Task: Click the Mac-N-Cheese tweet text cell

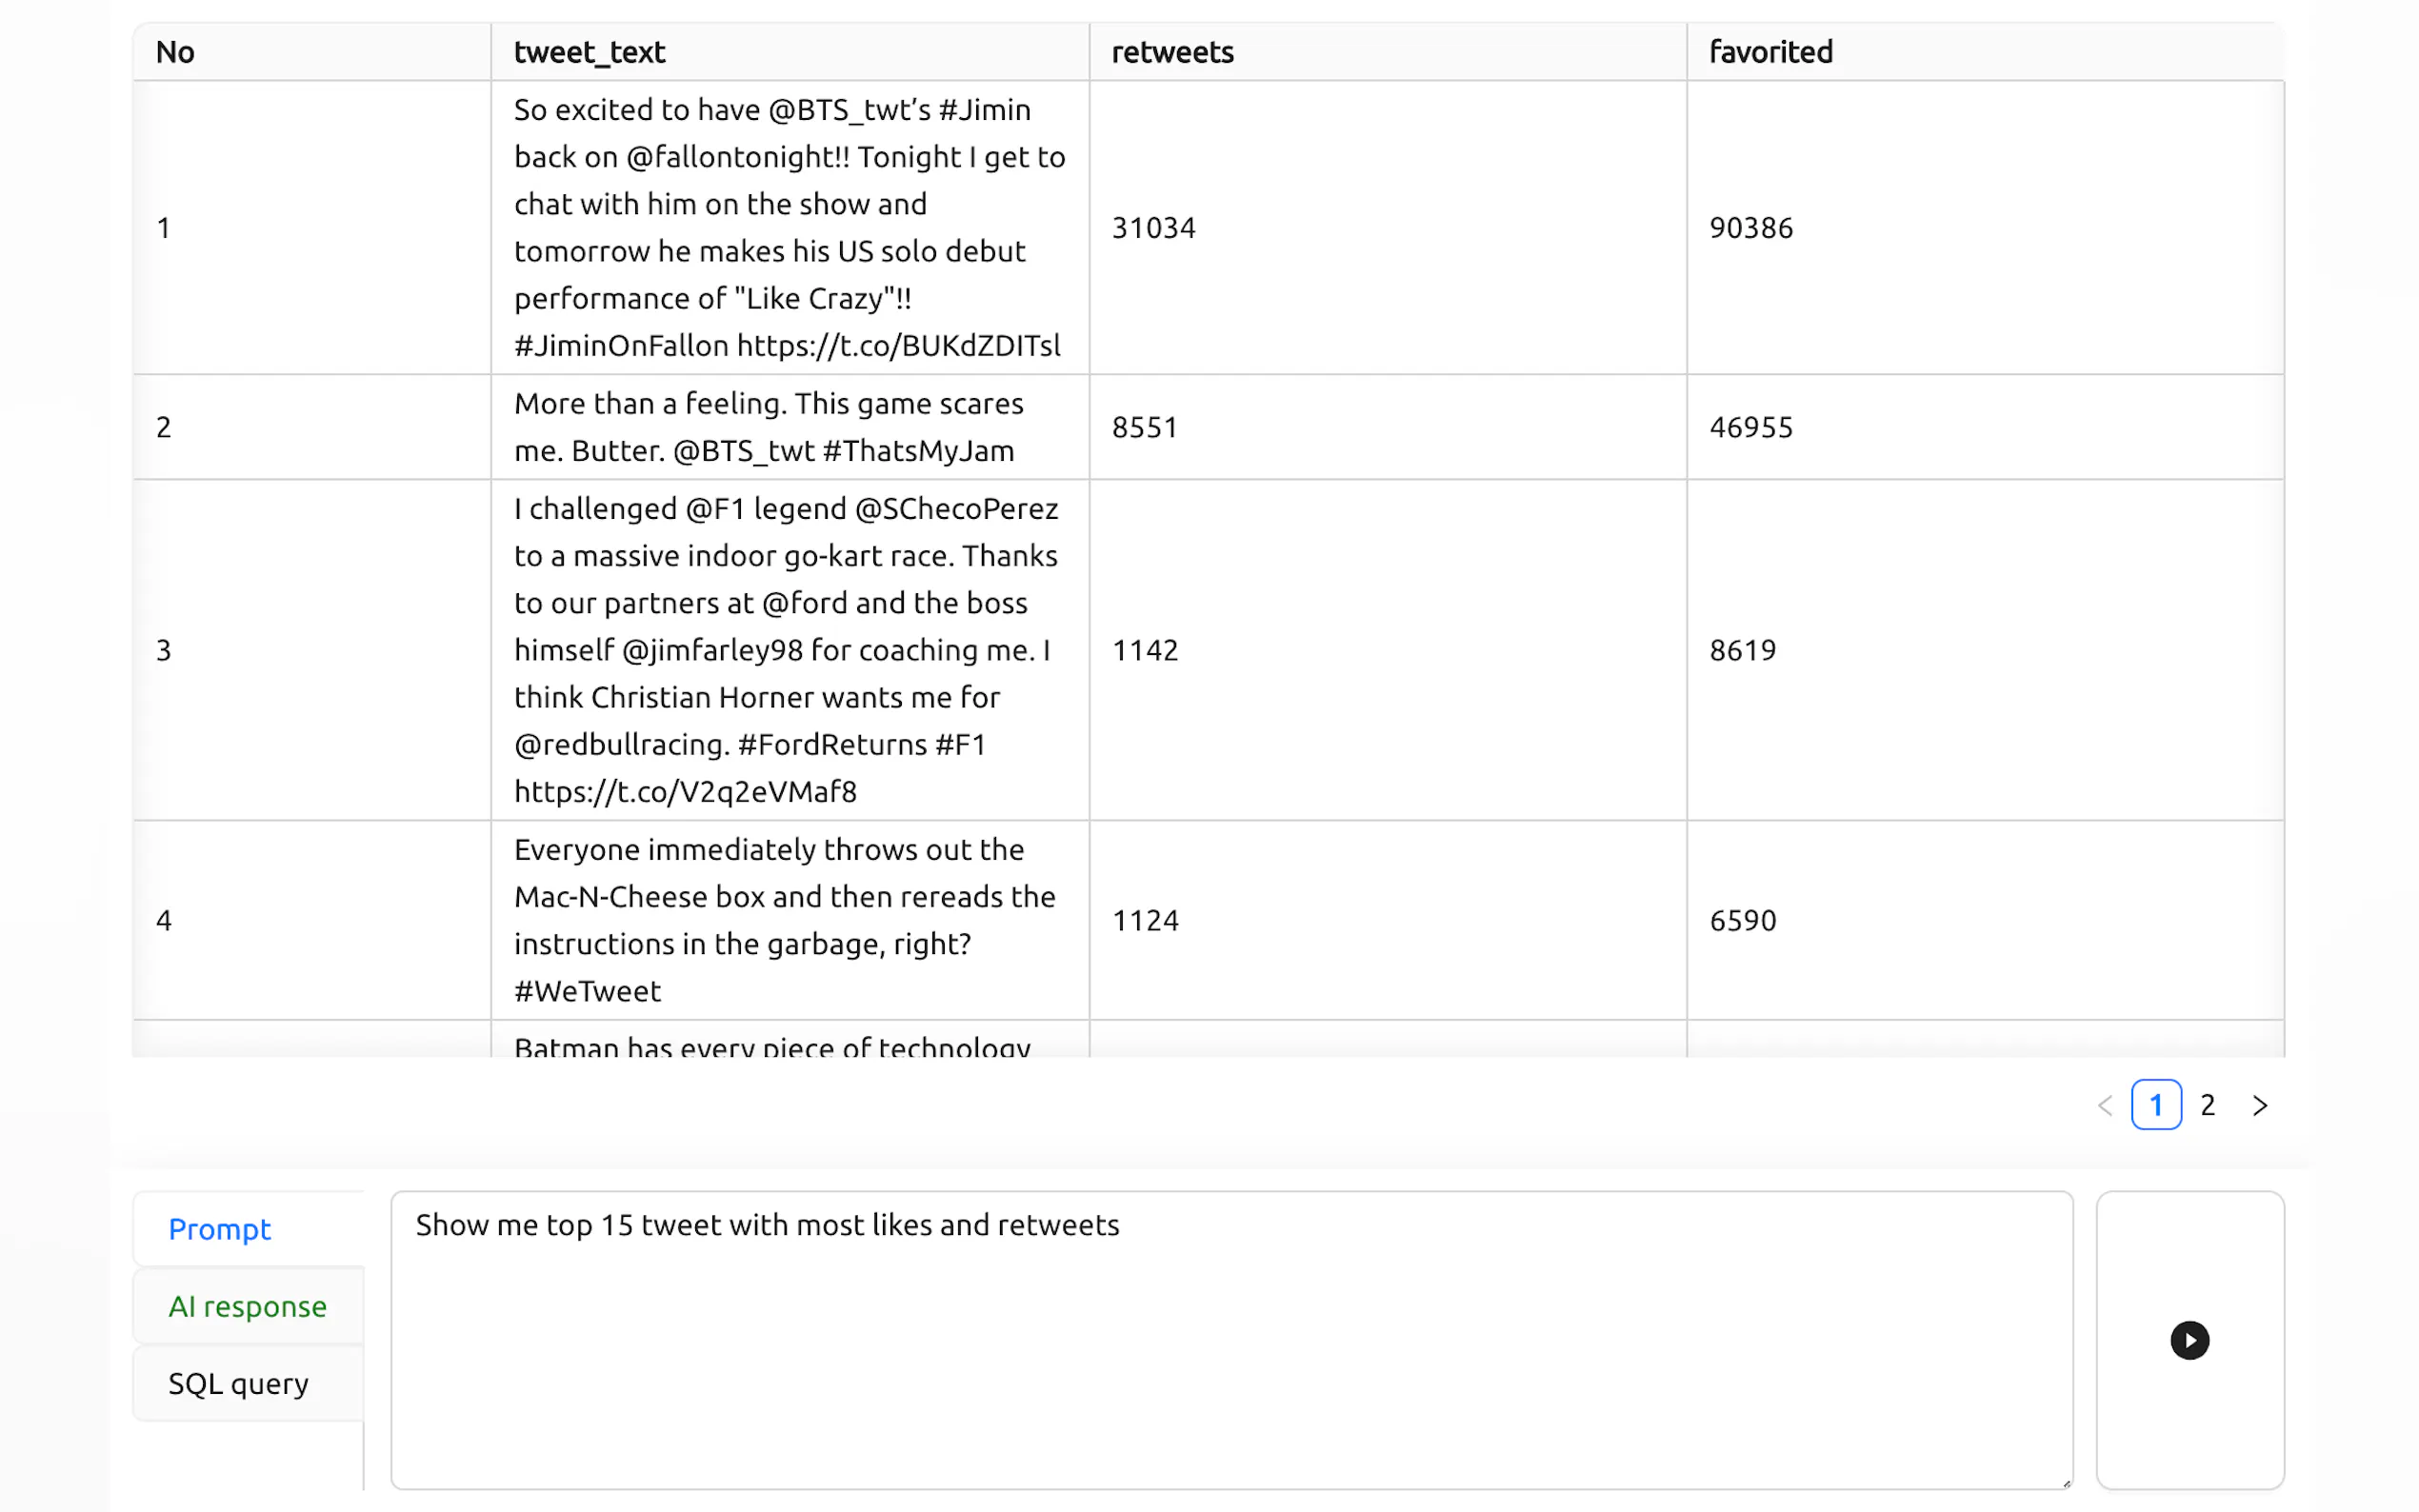Action: coord(784,920)
